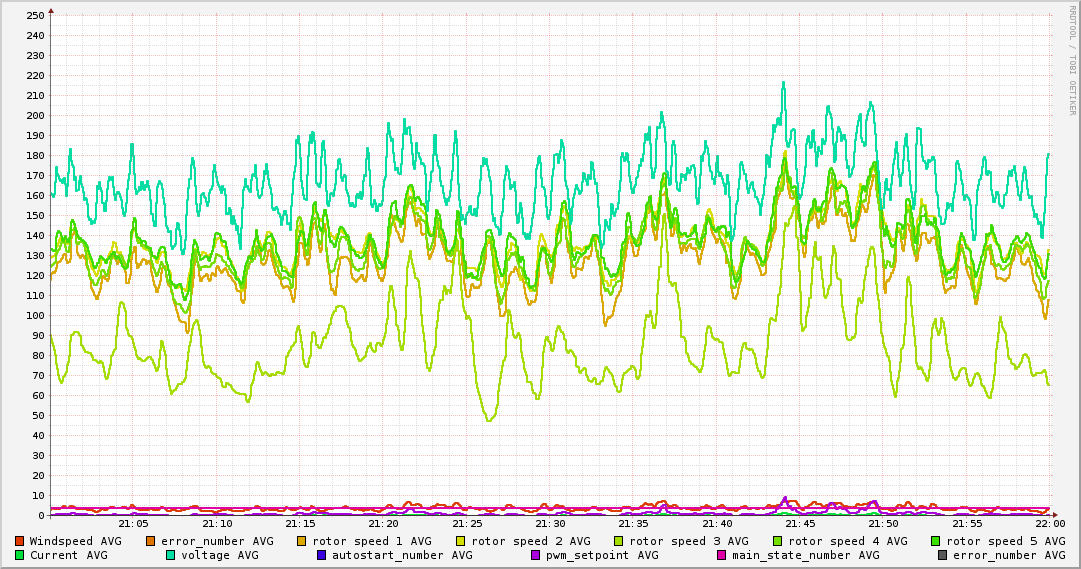
Task: Click the 180 value on the y-axis
Action: point(35,156)
